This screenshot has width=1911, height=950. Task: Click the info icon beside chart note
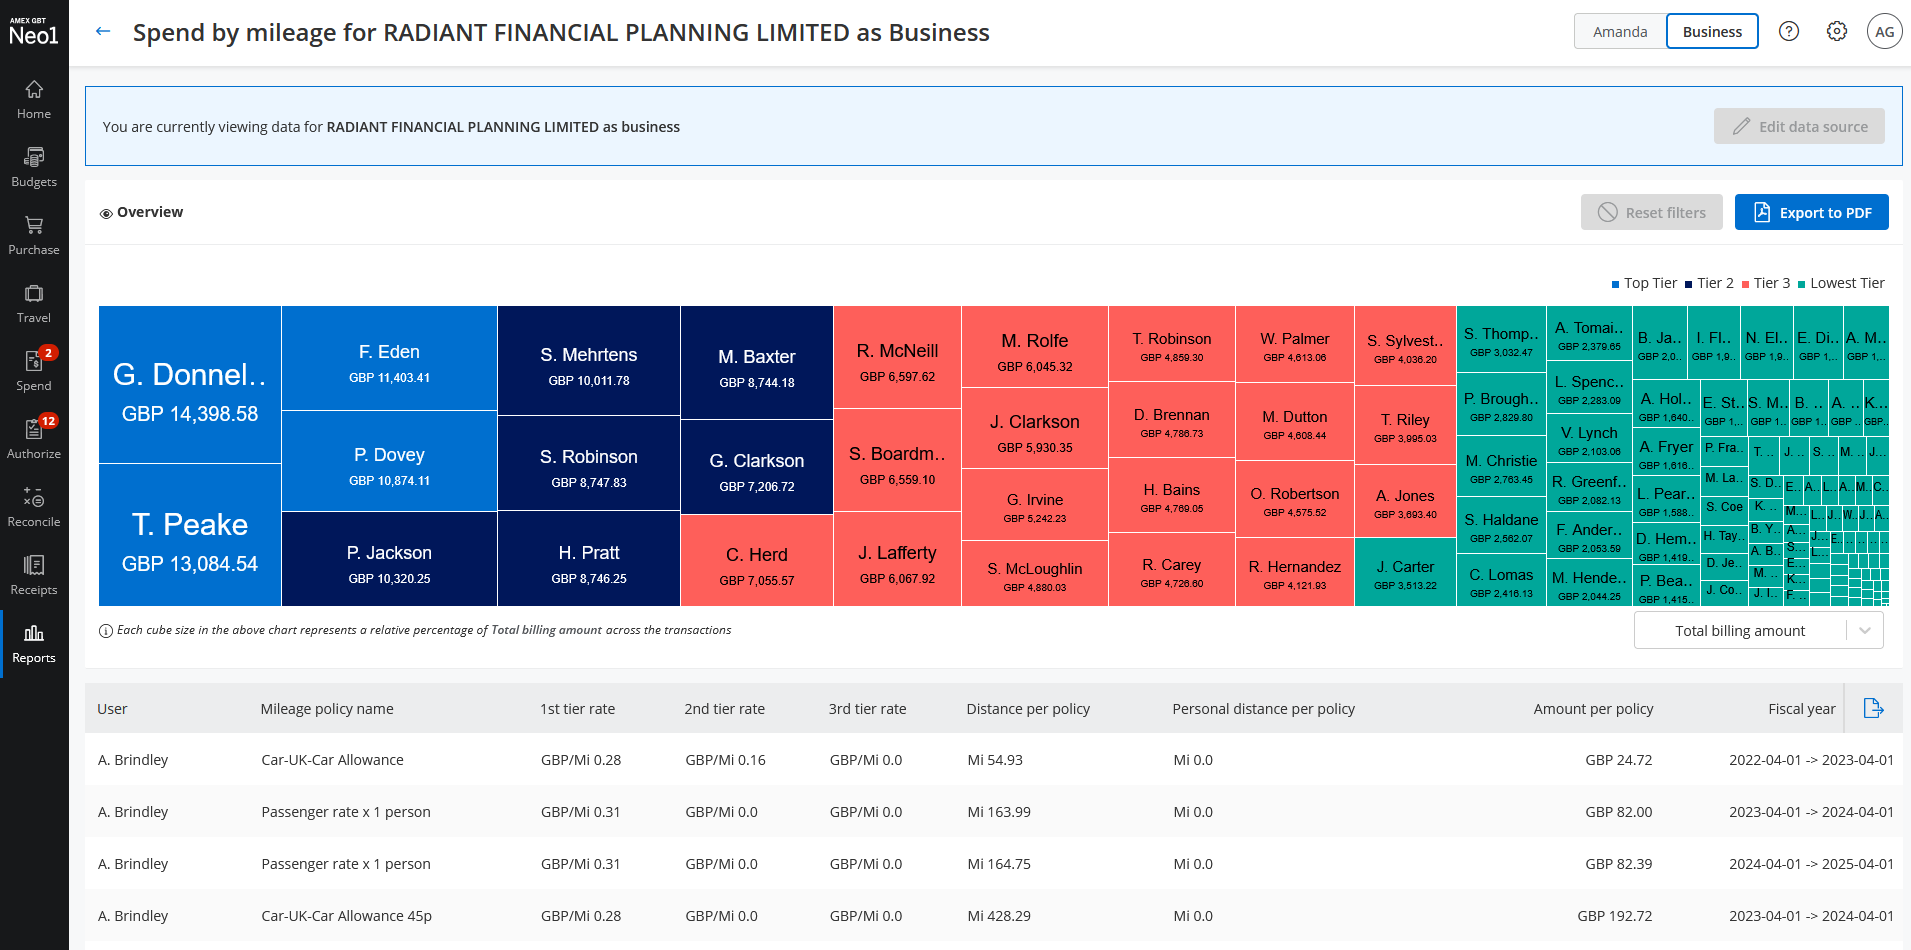106,630
